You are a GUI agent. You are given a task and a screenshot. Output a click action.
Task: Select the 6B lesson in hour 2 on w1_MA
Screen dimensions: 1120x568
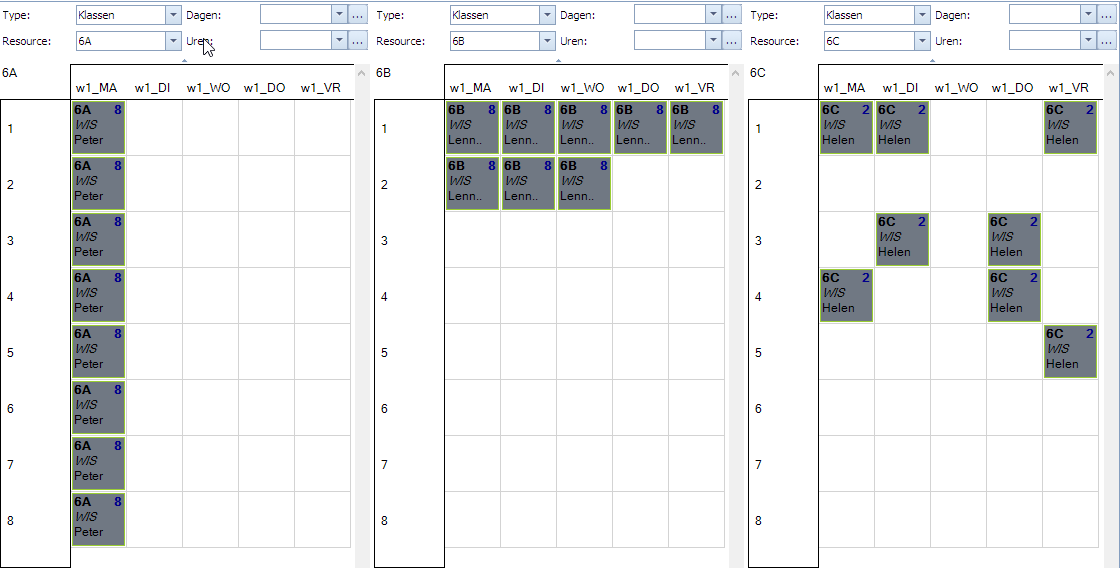coord(472,184)
